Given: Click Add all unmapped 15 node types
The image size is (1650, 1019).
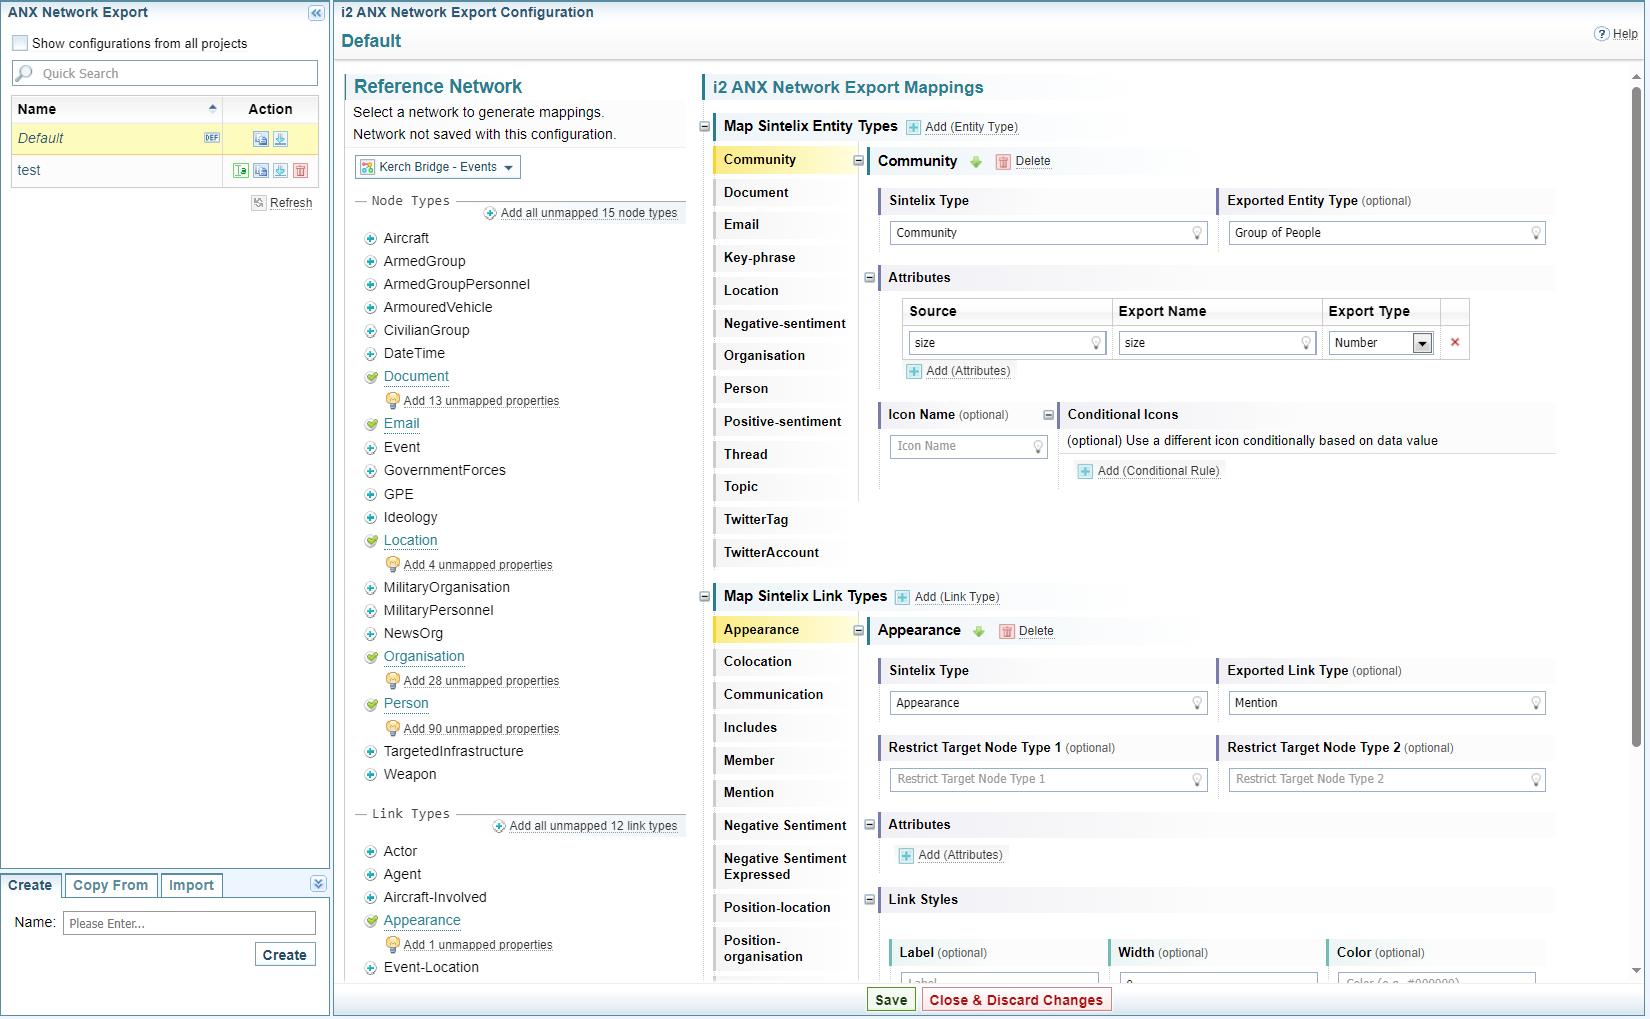Looking at the screenshot, I should (x=588, y=213).
